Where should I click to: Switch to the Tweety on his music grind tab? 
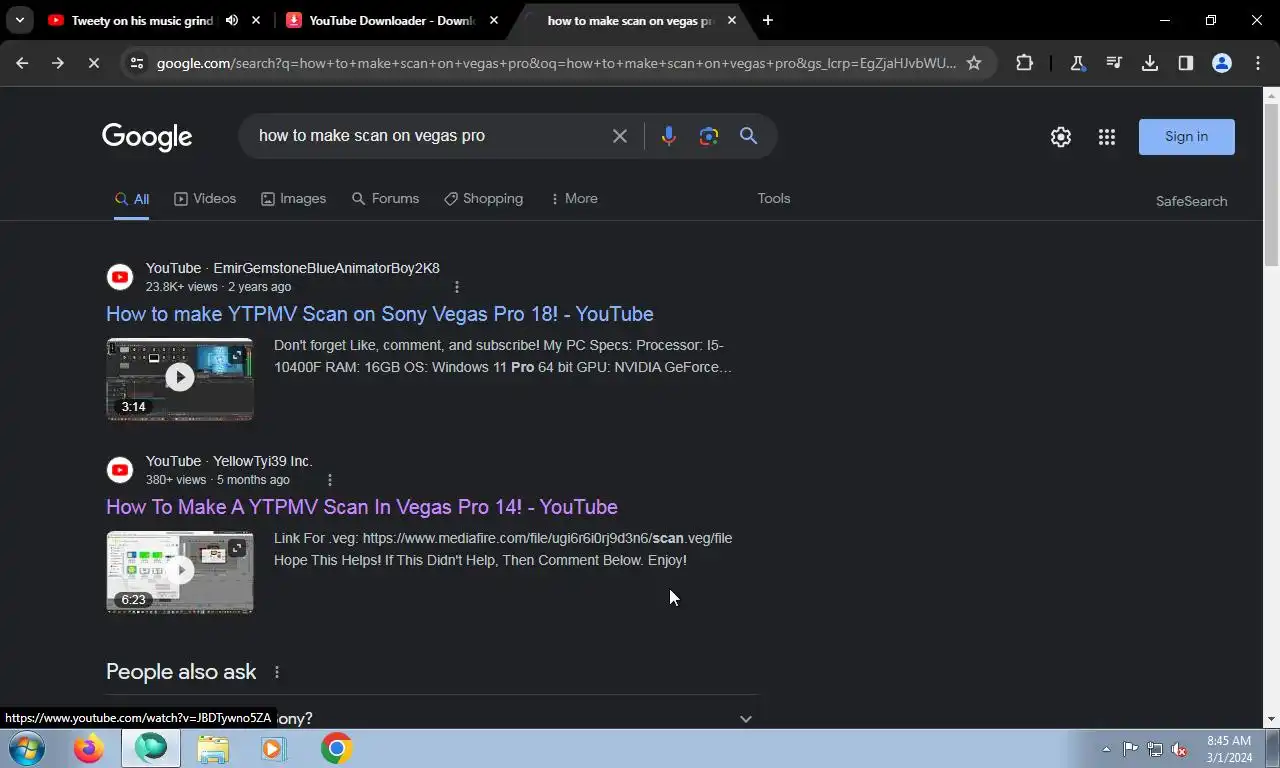coord(141,20)
